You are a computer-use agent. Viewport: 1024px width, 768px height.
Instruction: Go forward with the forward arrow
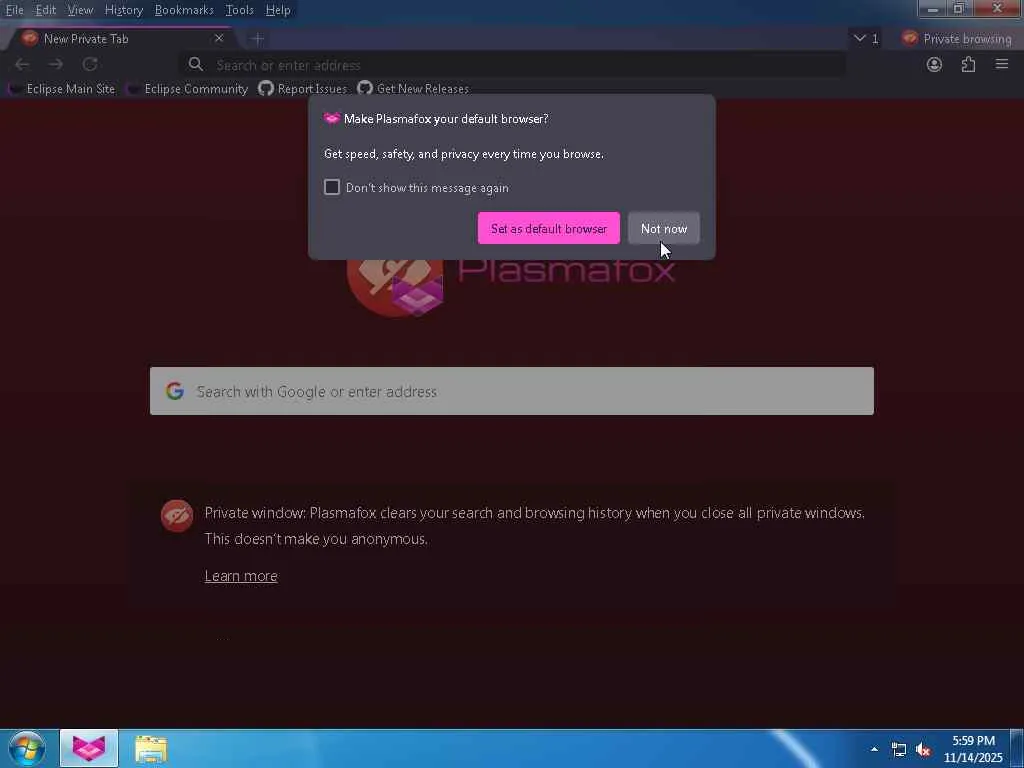point(56,64)
